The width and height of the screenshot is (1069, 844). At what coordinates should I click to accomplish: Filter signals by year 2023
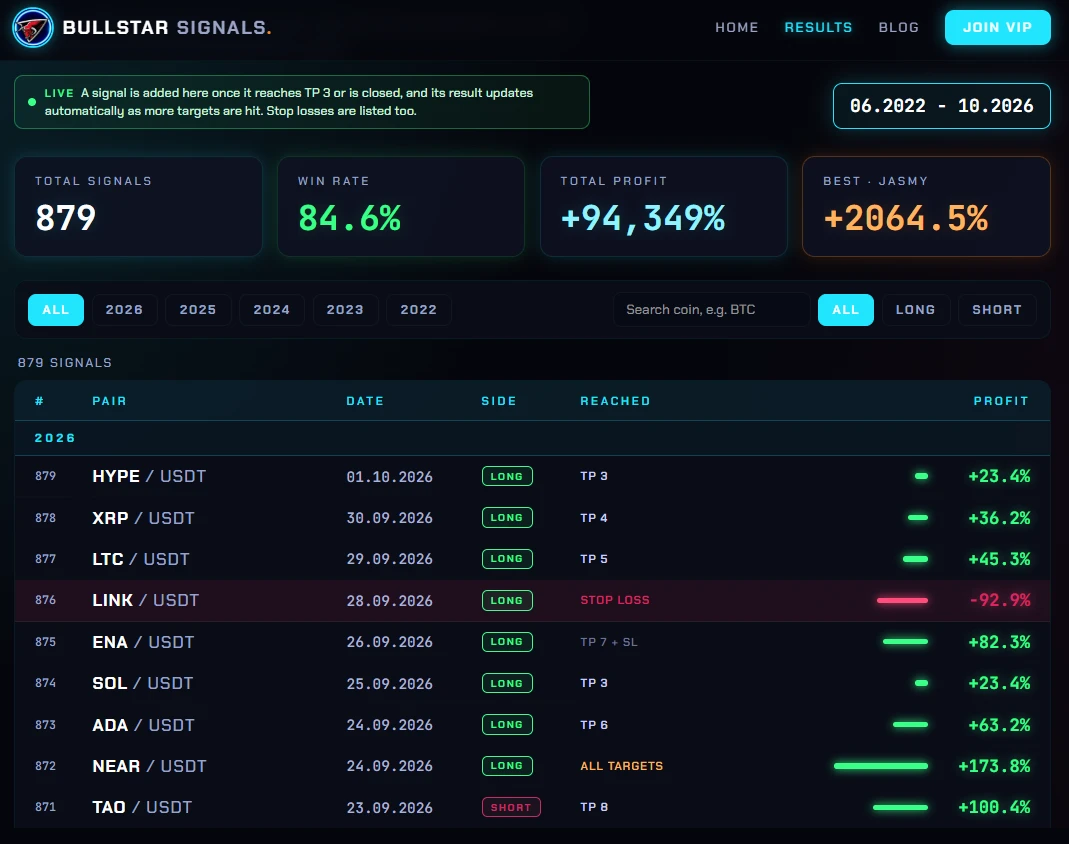coord(345,310)
